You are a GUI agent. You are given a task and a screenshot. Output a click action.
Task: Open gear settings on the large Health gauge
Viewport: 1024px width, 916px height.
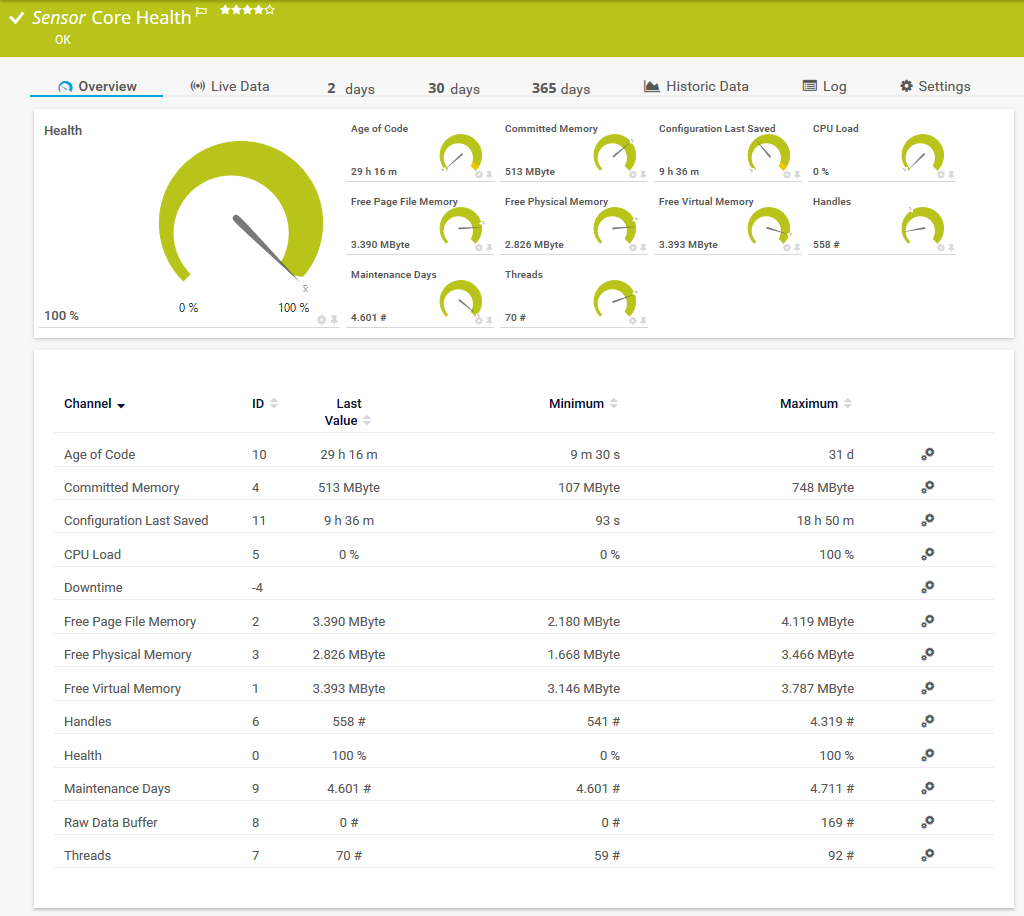[x=321, y=319]
